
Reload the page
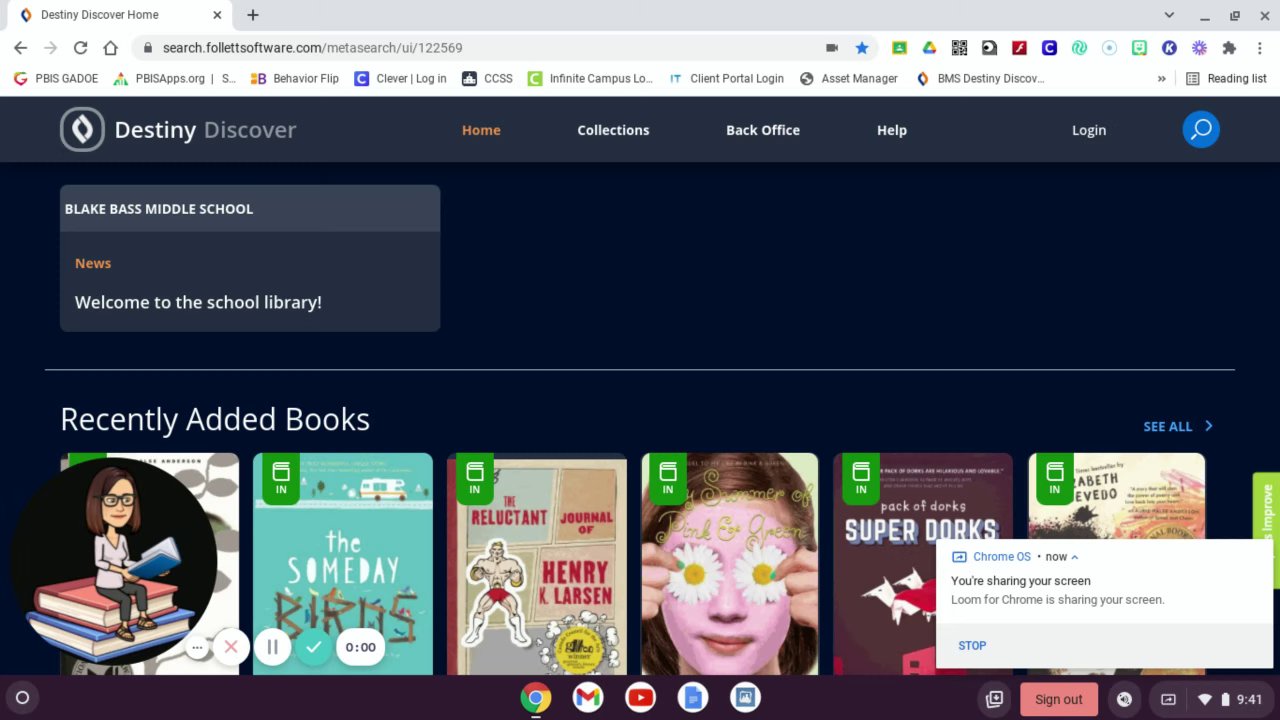coord(81,48)
